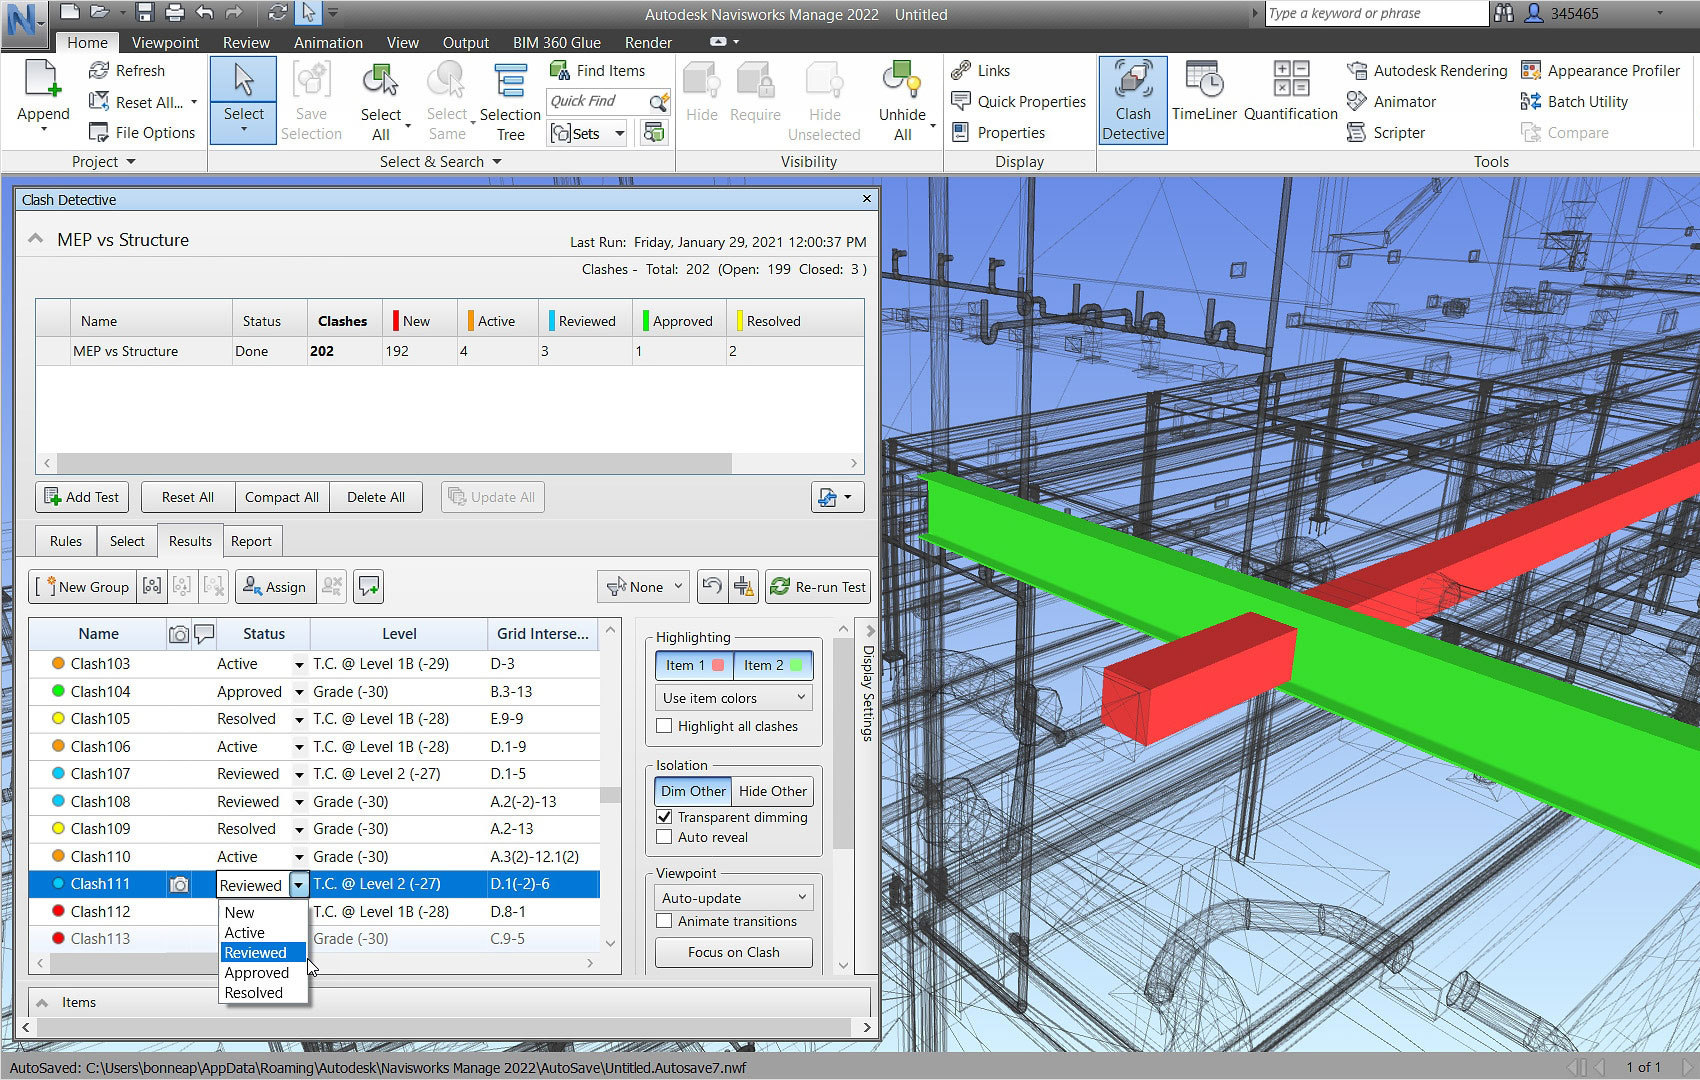The image size is (1700, 1080).
Task: Create a New Group of clashes
Action: tap(82, 587)
